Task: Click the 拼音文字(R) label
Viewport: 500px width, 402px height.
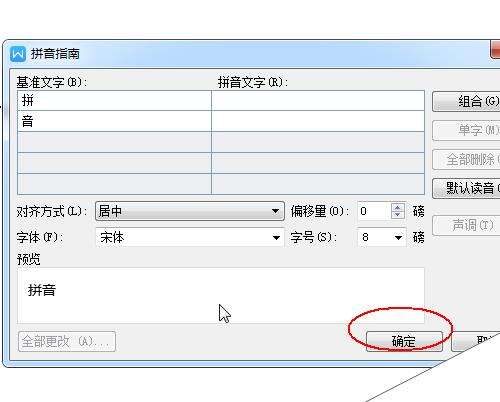Action: [x=253, y=82]
